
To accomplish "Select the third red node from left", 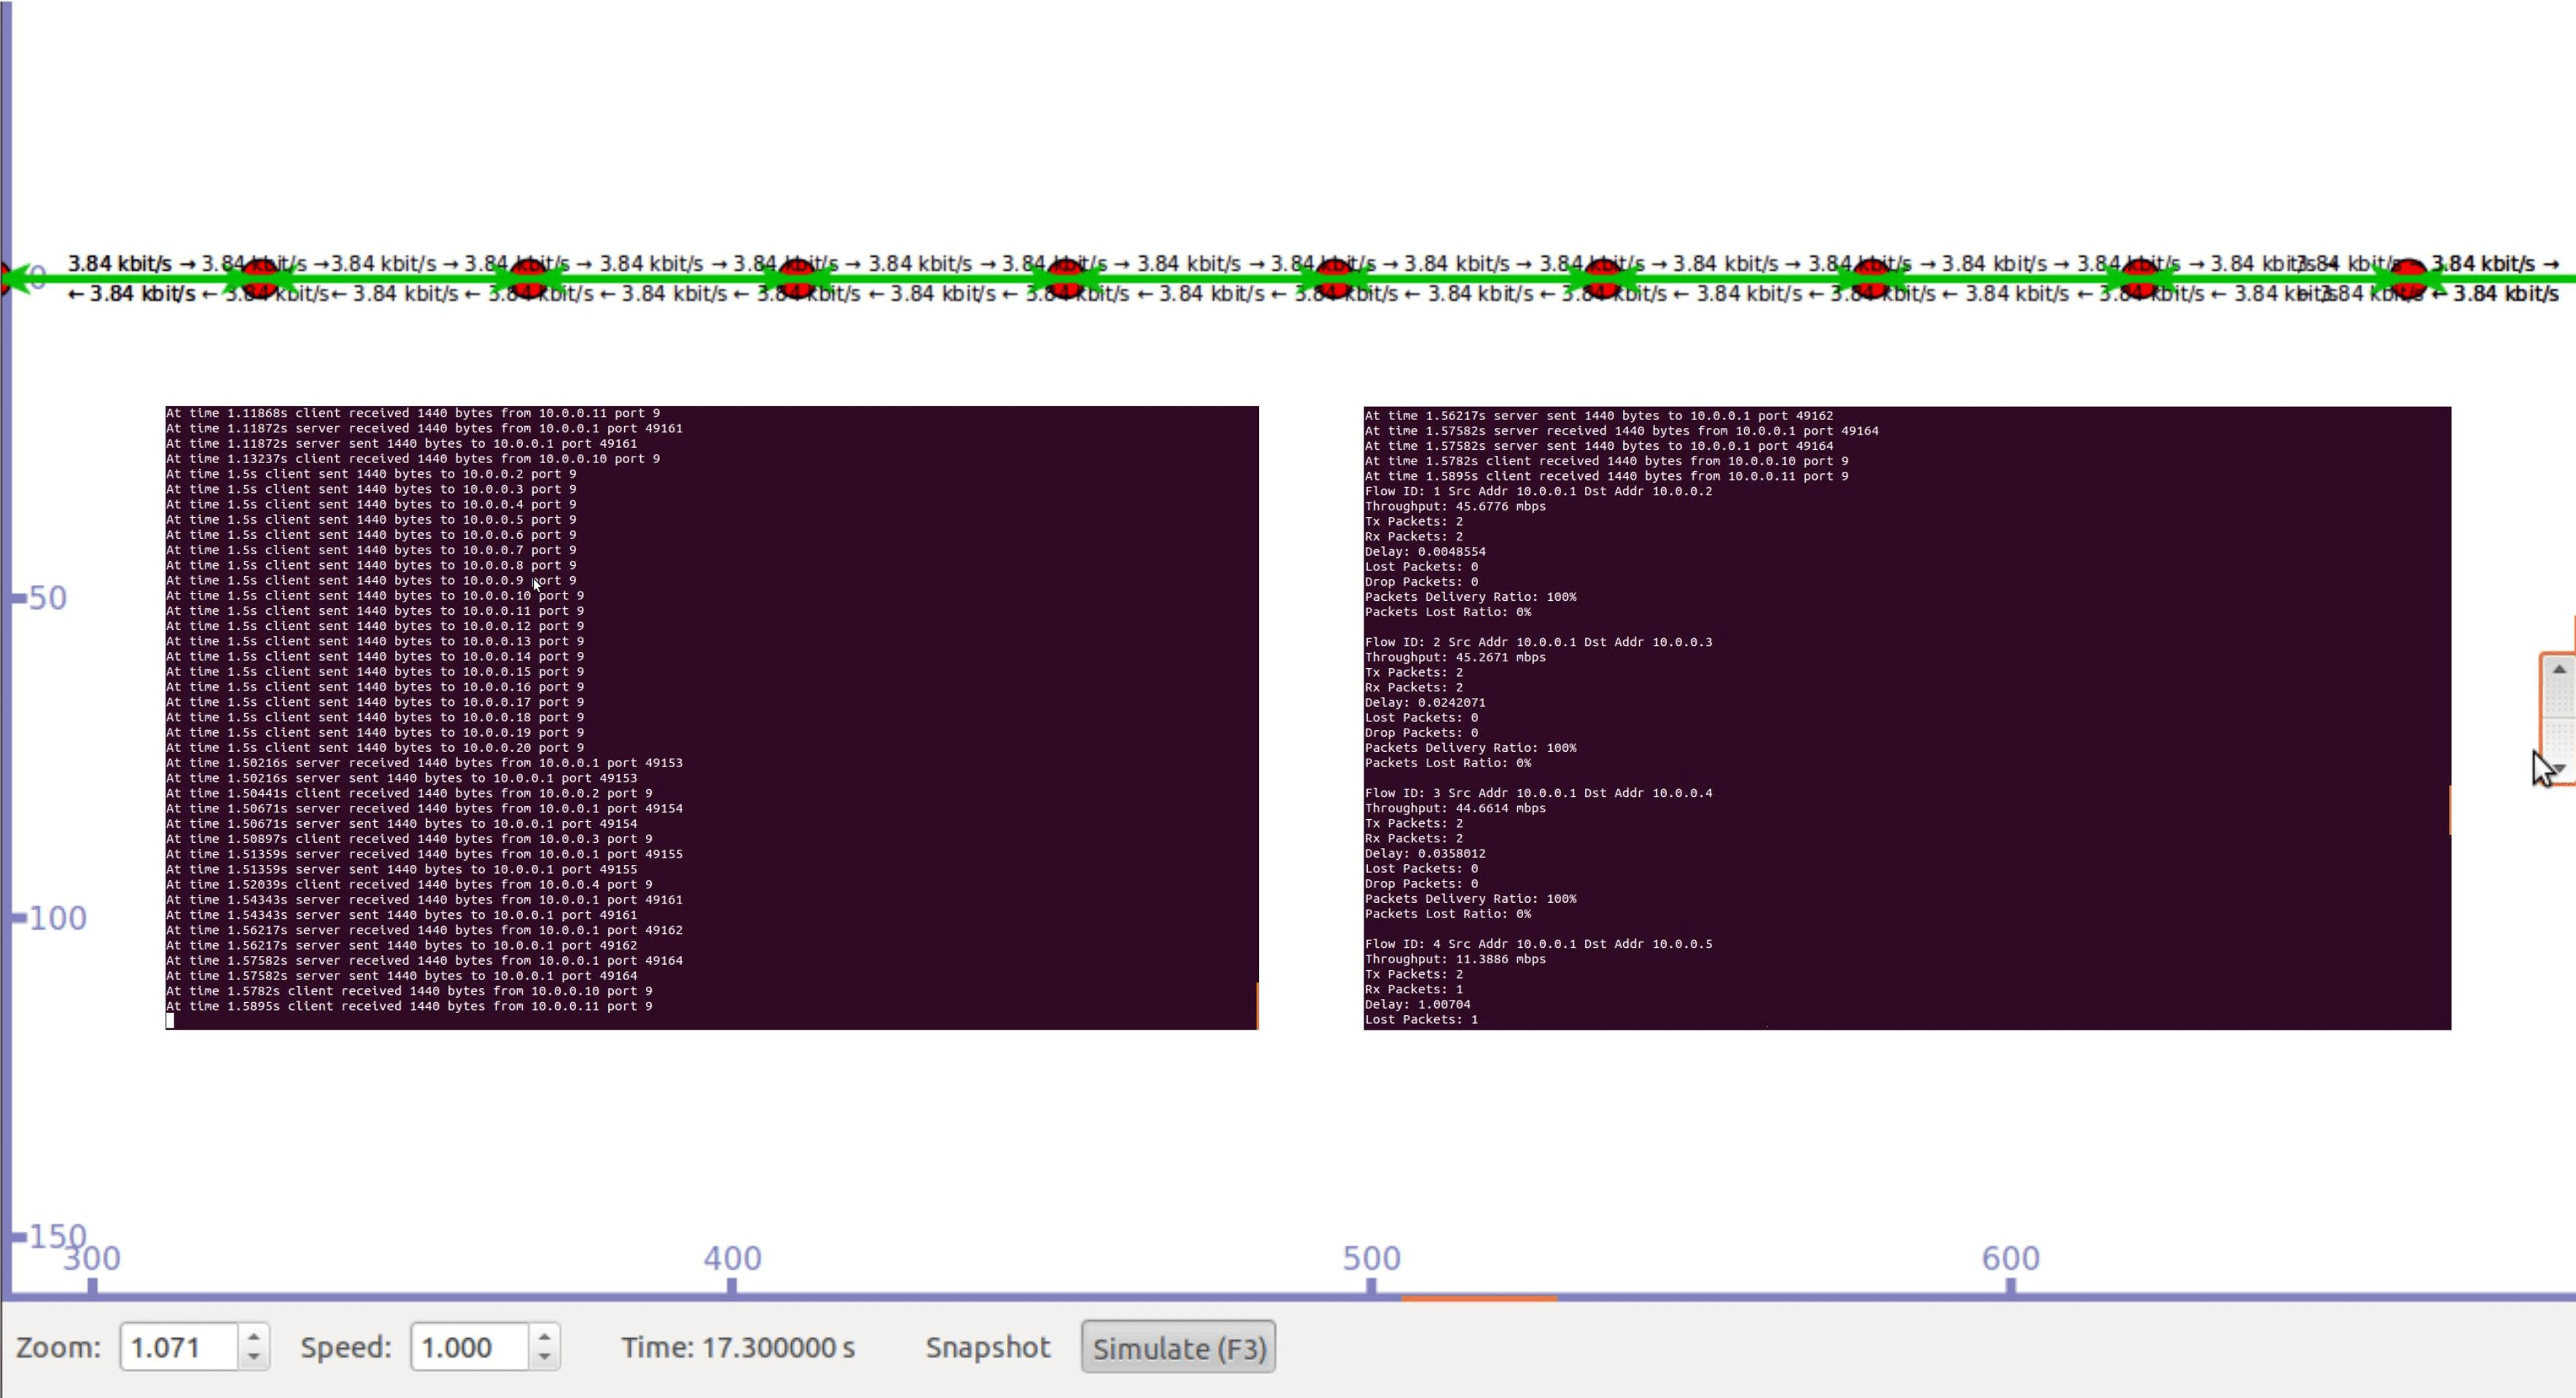I will [797, 278].
